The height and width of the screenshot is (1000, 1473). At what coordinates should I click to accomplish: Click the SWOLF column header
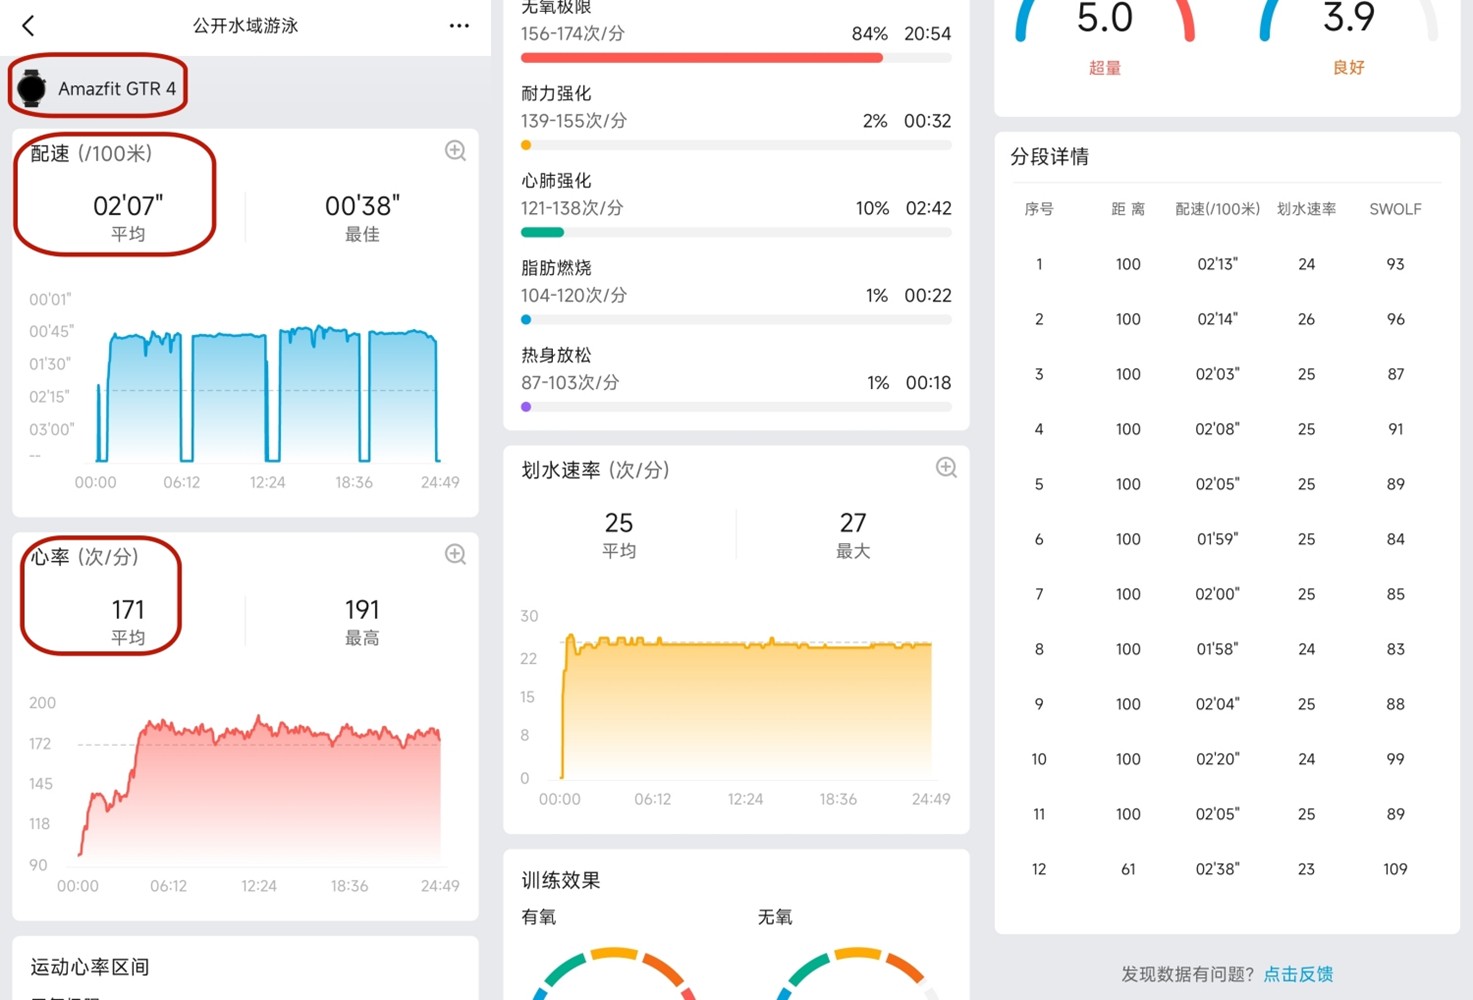tap(1395, 209)
